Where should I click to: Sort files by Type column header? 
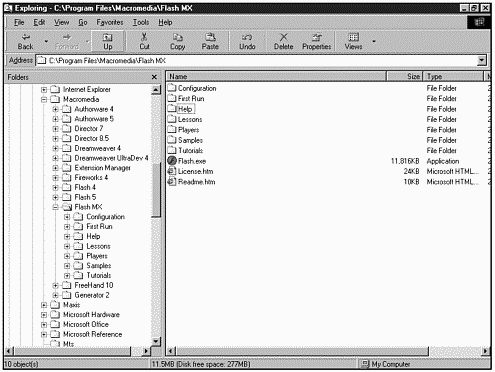[x=453, y=76]
